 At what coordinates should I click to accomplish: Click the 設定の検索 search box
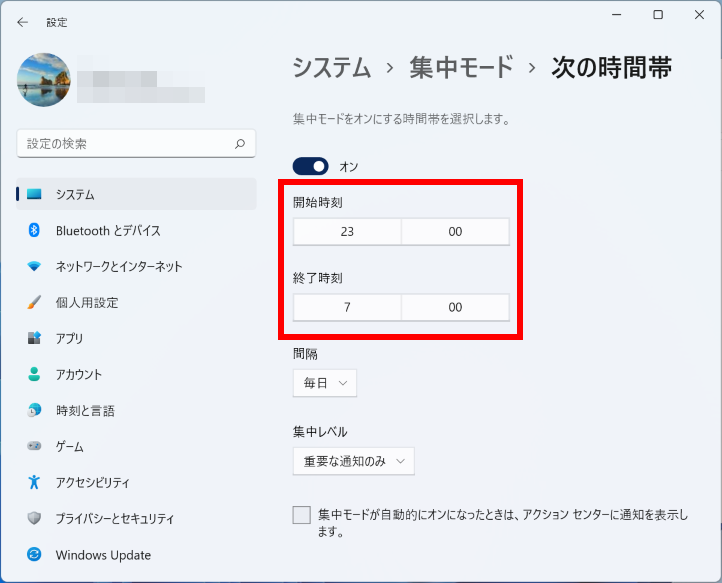(136, 144)
